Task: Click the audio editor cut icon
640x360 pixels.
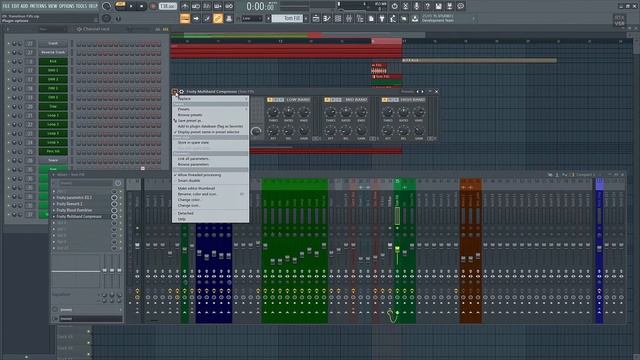Action: (x=405, y=6)
